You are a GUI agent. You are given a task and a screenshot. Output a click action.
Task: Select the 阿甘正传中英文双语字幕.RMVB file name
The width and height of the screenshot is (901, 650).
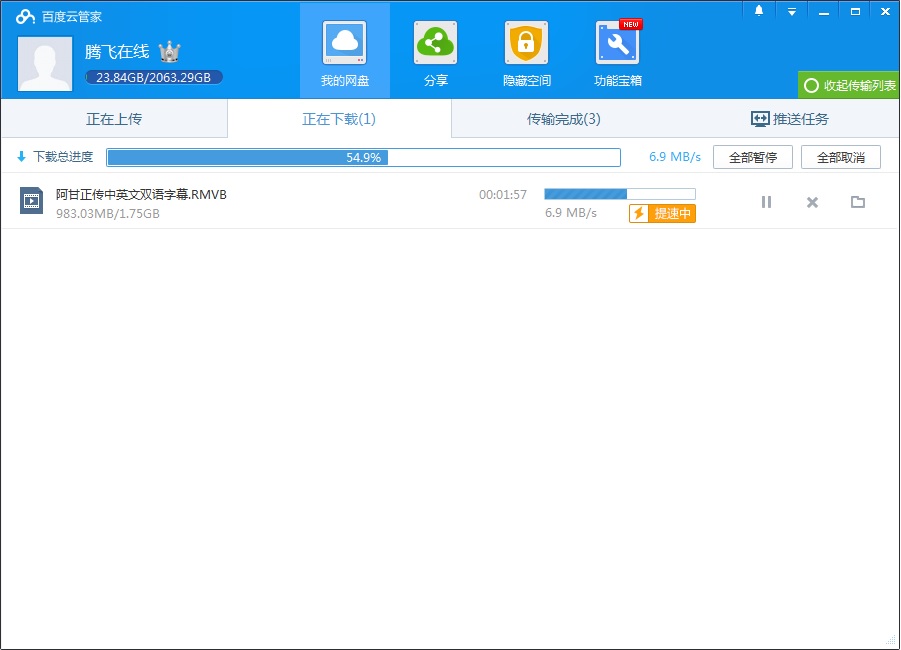point(141,194)
